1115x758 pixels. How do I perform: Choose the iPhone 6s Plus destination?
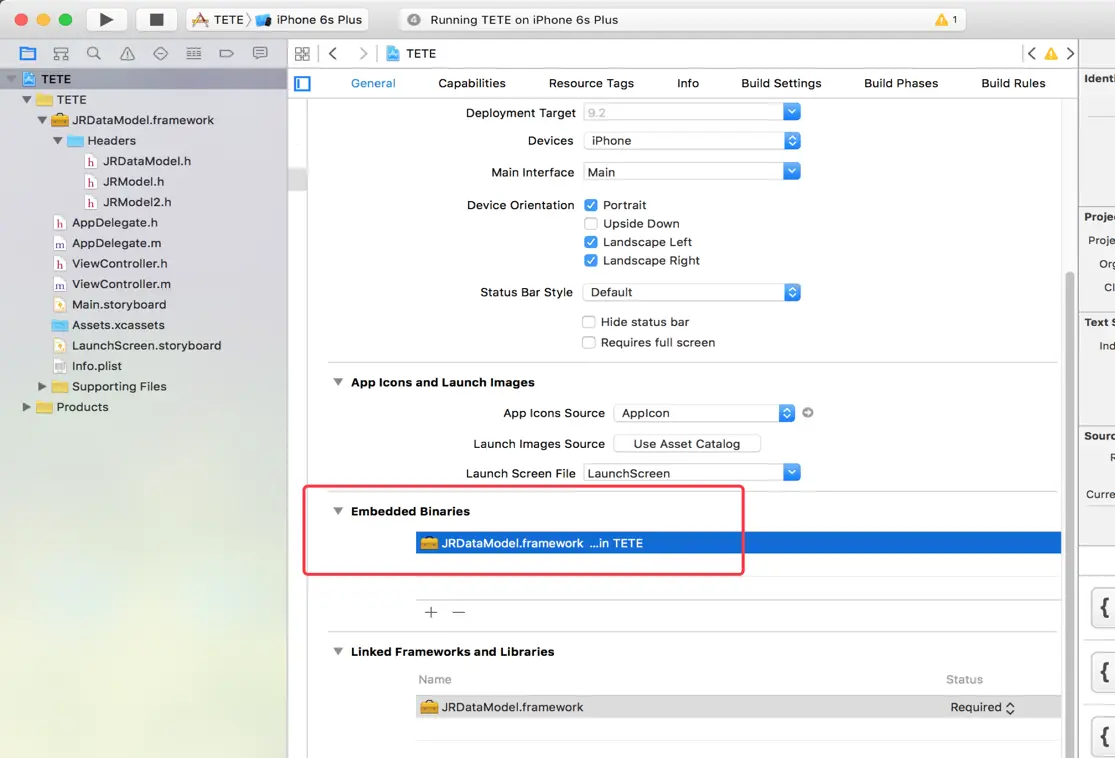click(x=309, y=19)
